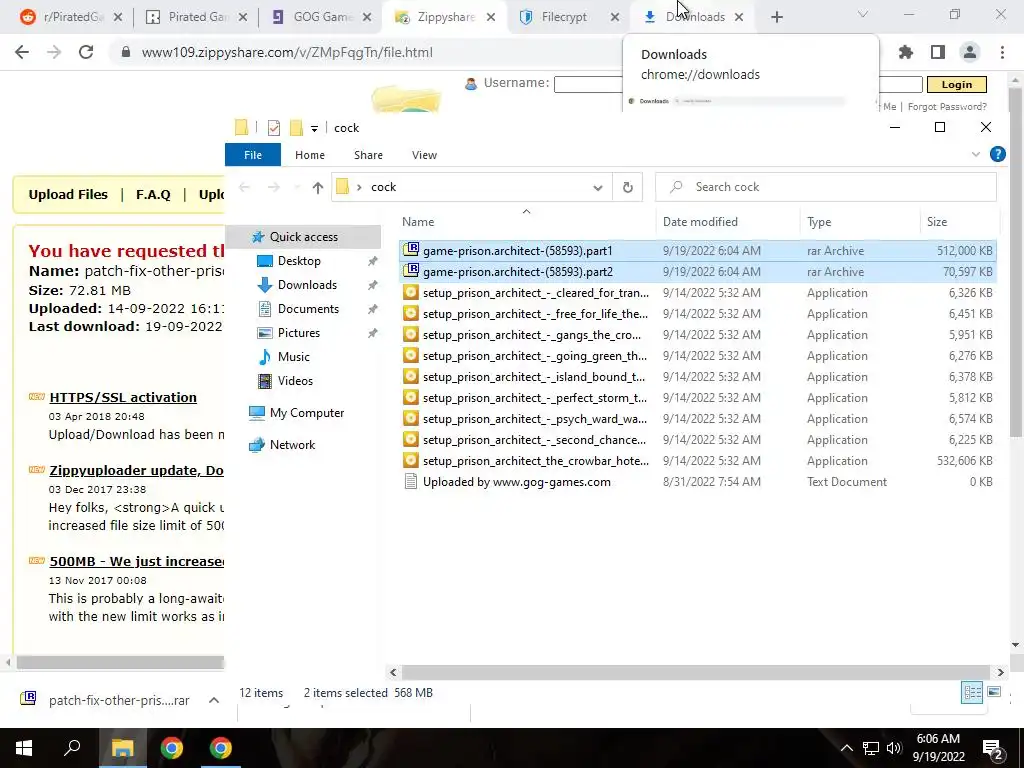The image size is (1024, 768).
Task: Switch to large icons view layout
Action: (x=994, y=692)
